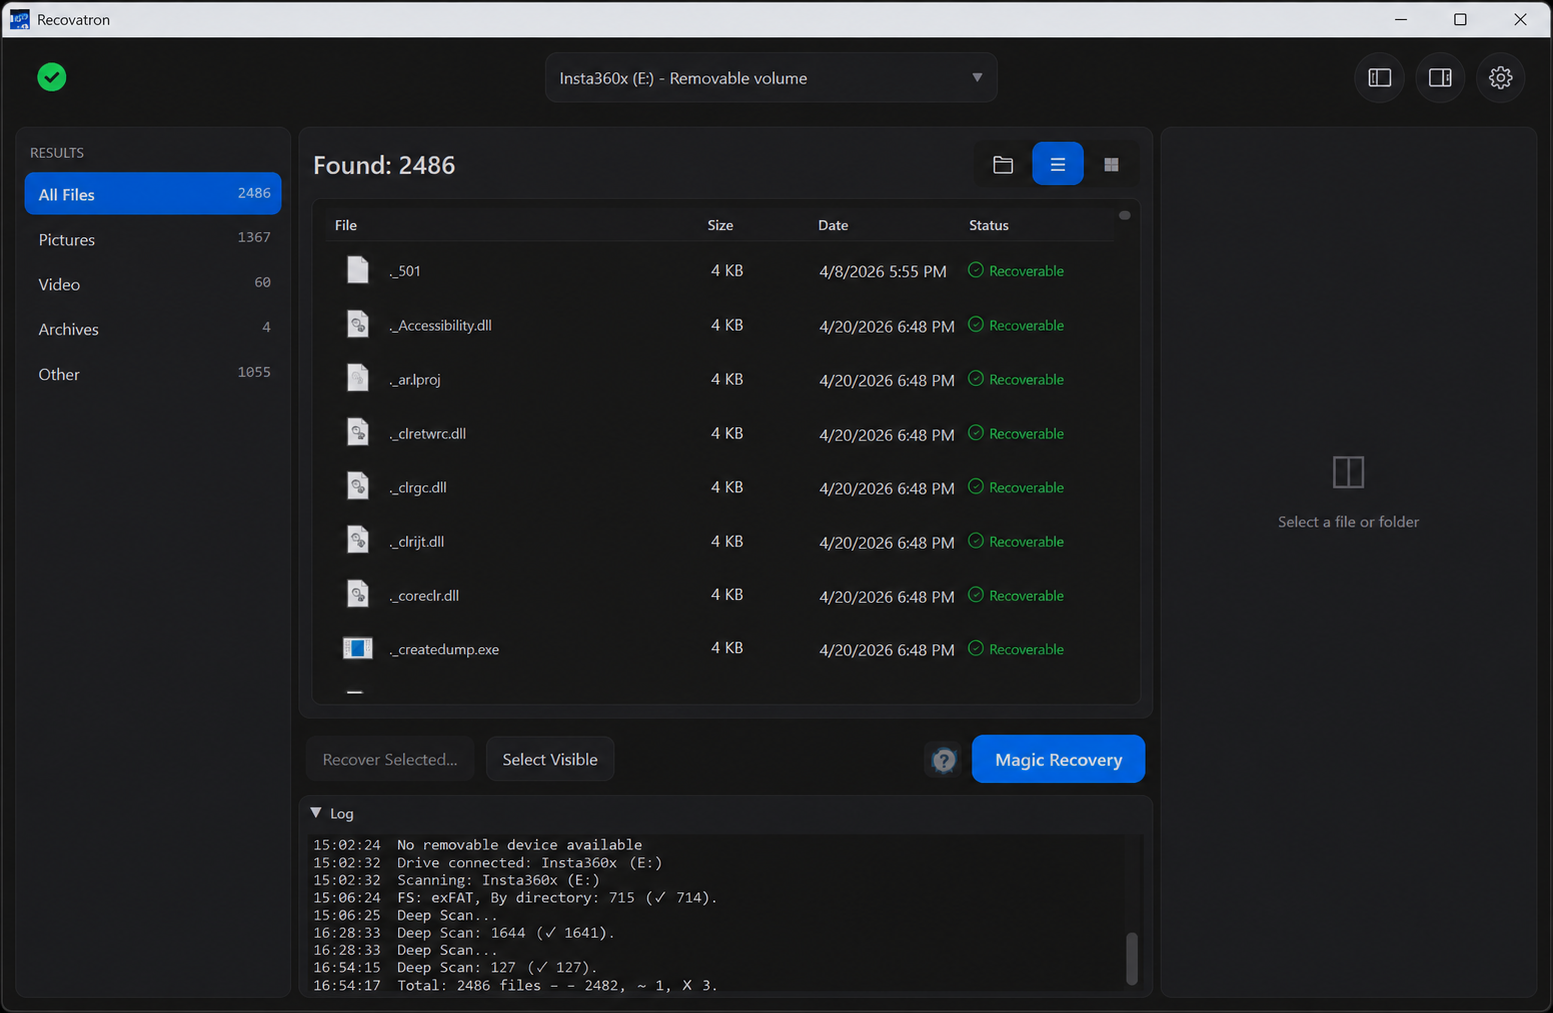This screenshot has height=1013, width=1553.
Task: Switch to grid thumbnail view icon
Action: (1111, 164)
